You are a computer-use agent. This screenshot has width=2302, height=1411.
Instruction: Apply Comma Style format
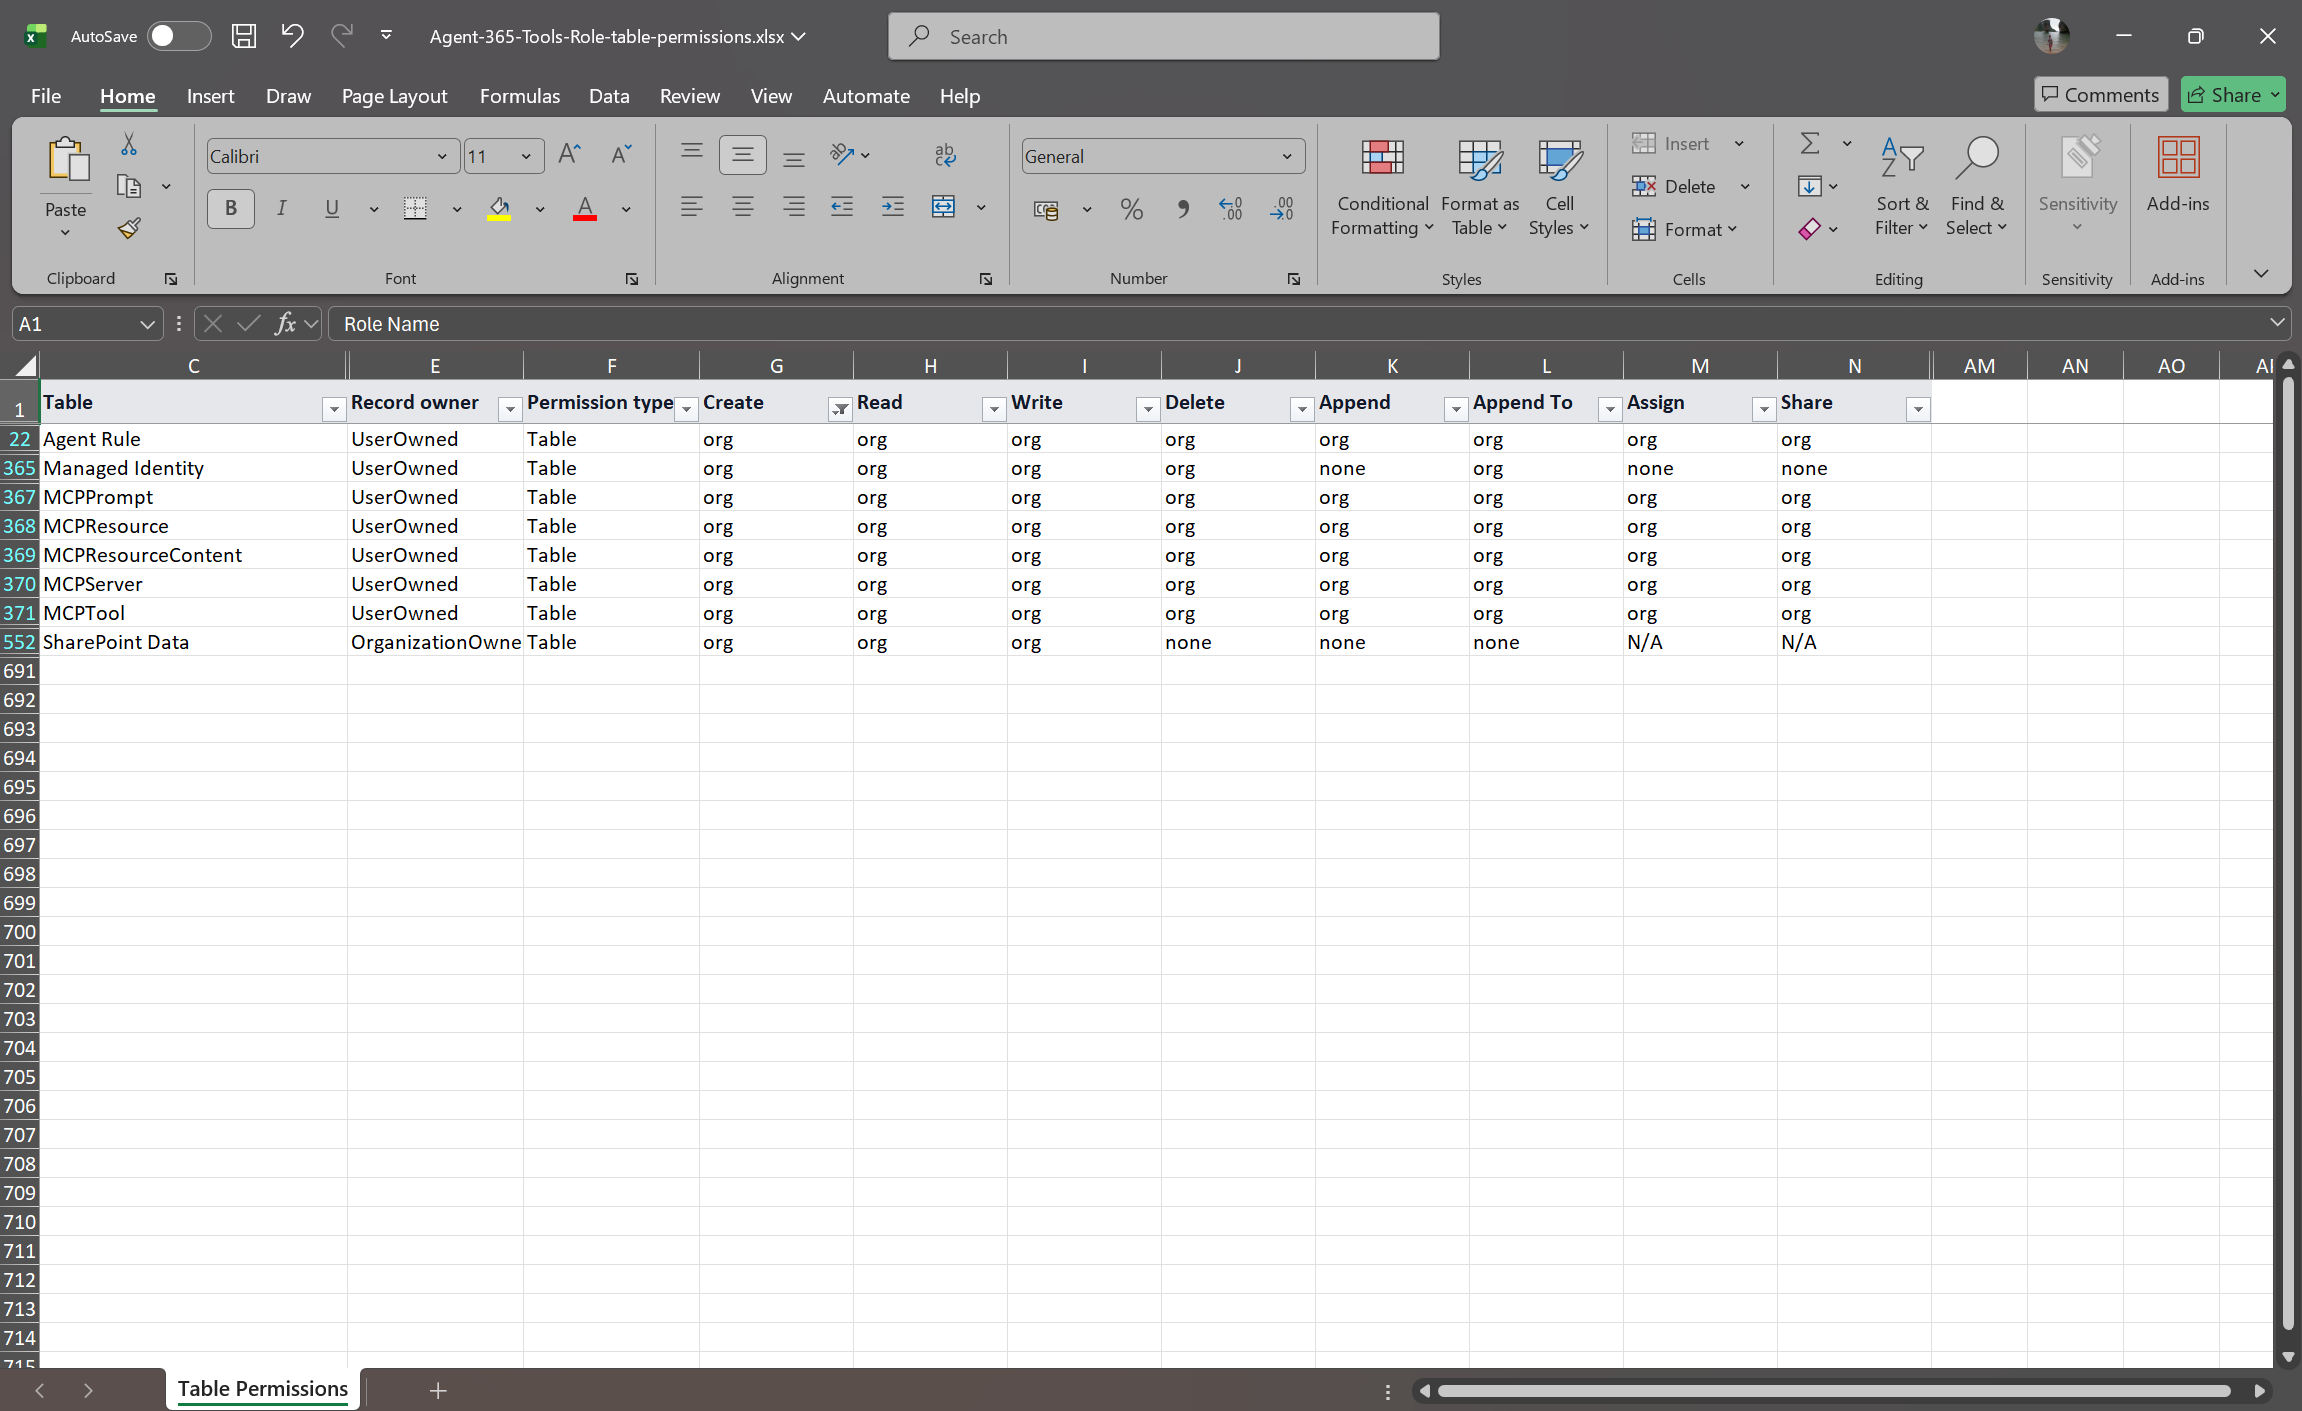tap(1183, 209)
